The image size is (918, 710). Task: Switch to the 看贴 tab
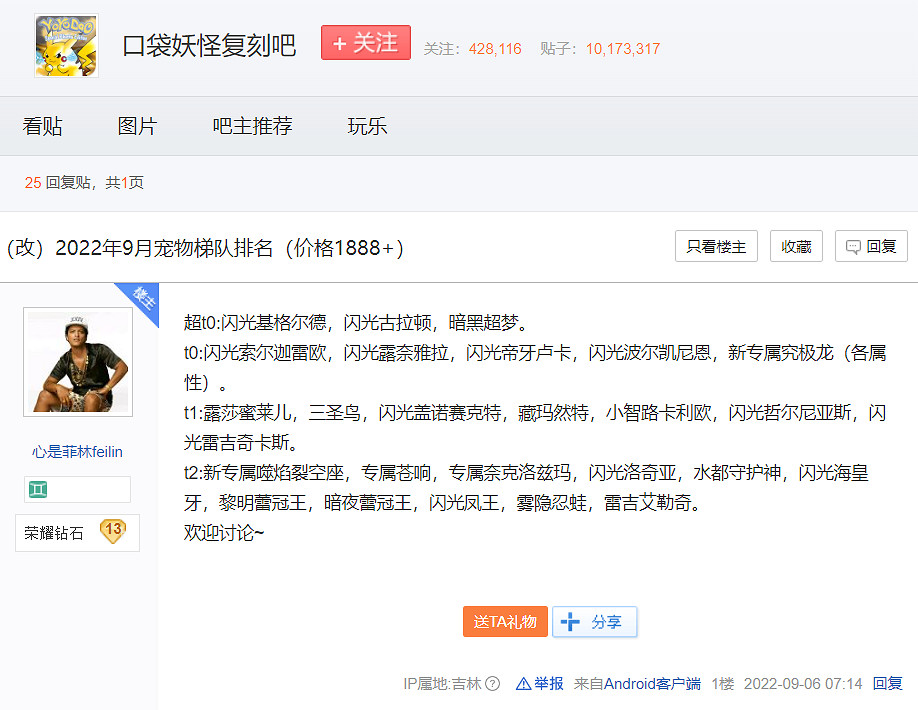(x=43, y=126)
